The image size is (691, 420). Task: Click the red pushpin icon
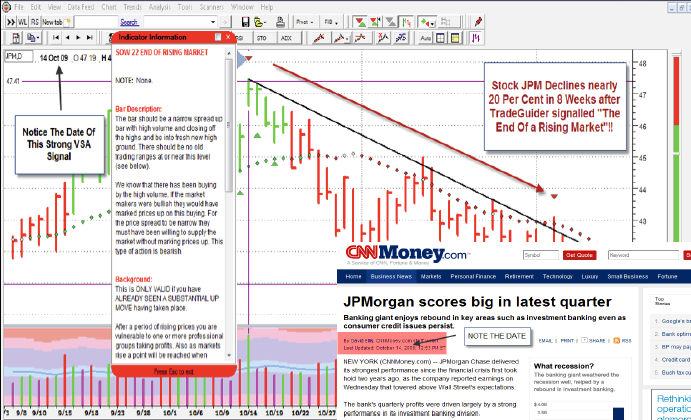pyautogui.click(x=478, y=22)
